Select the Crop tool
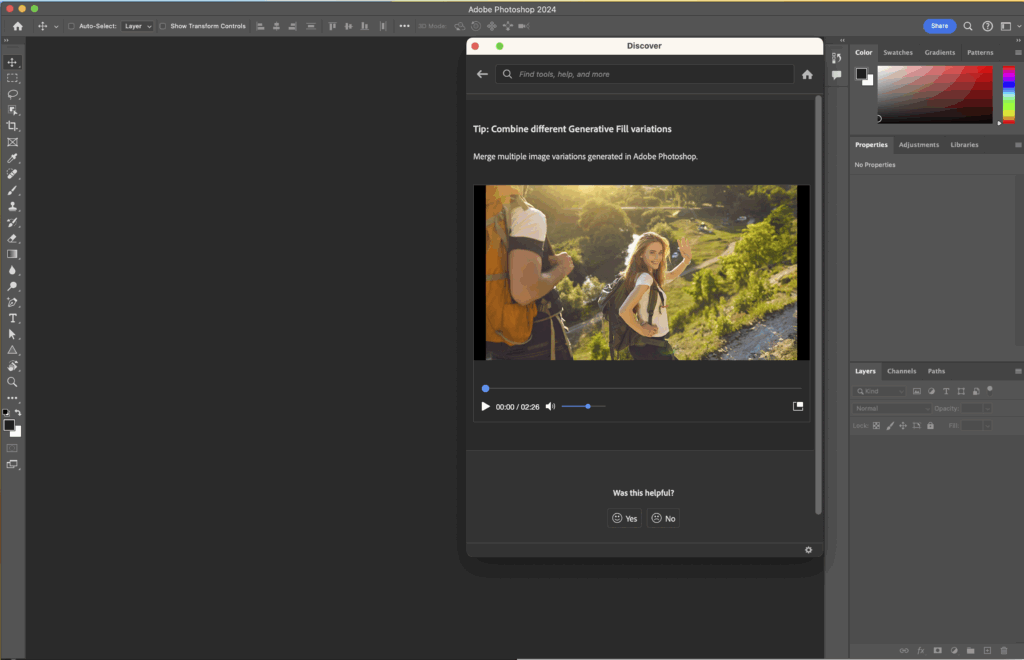 coord(12,126)
